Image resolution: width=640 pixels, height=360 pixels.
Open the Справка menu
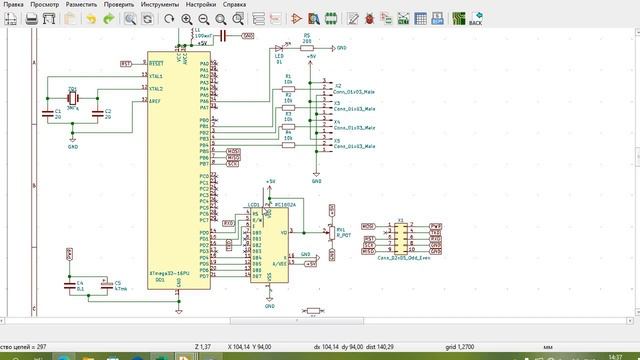tap(234, 4)
